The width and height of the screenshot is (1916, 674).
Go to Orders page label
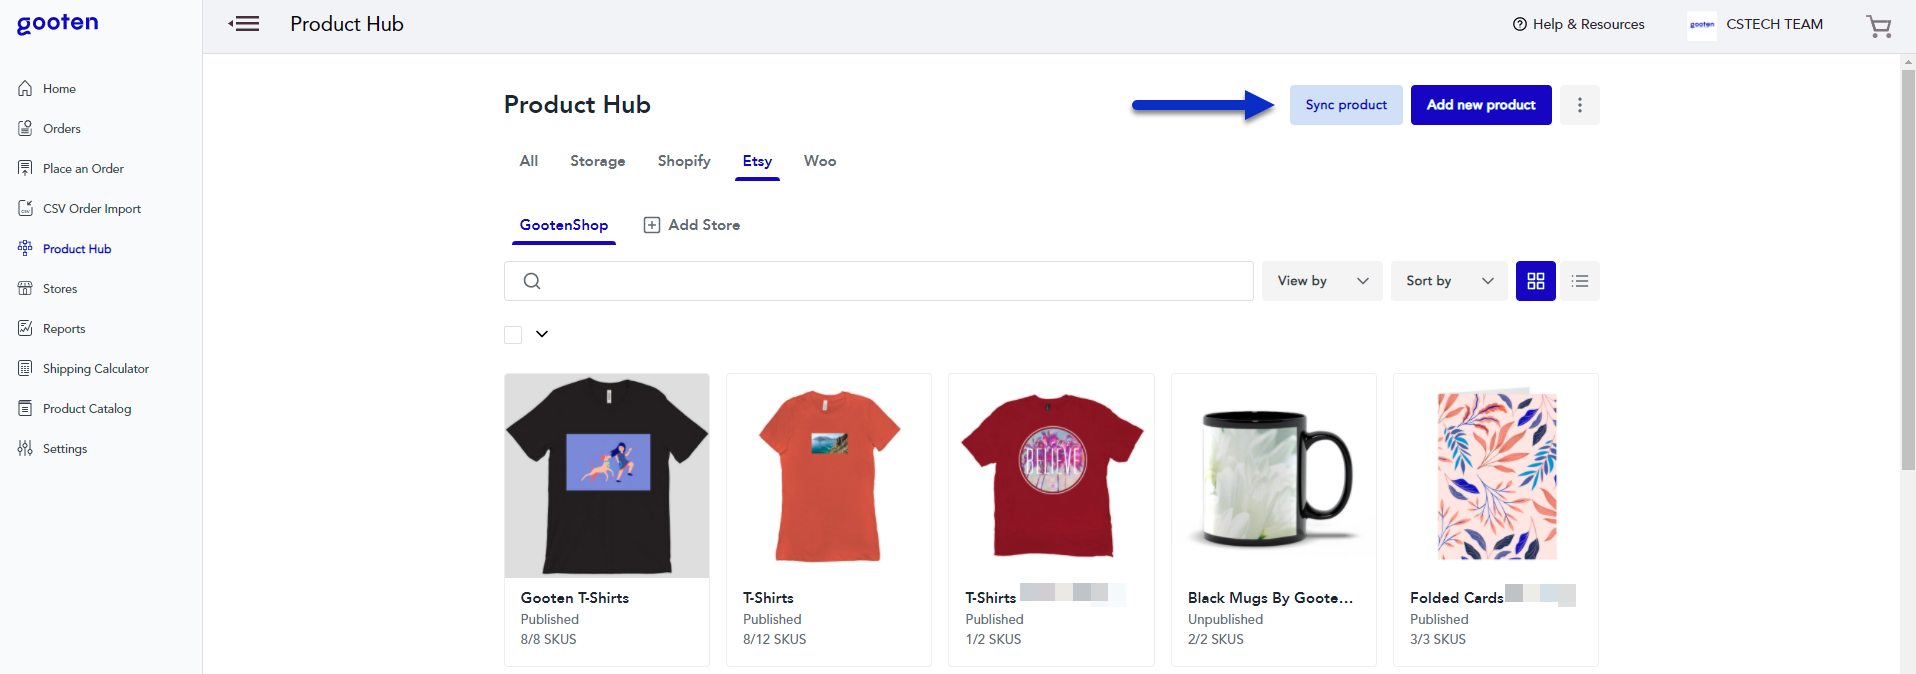[x=62, y=128]
